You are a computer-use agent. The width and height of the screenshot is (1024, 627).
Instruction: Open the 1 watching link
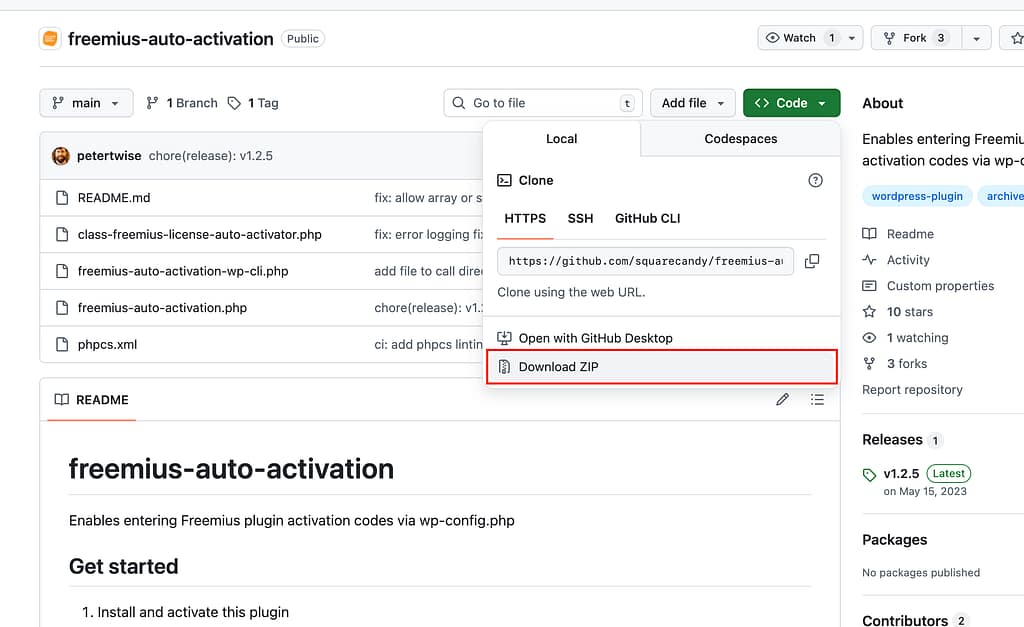(x=918, y=338)
